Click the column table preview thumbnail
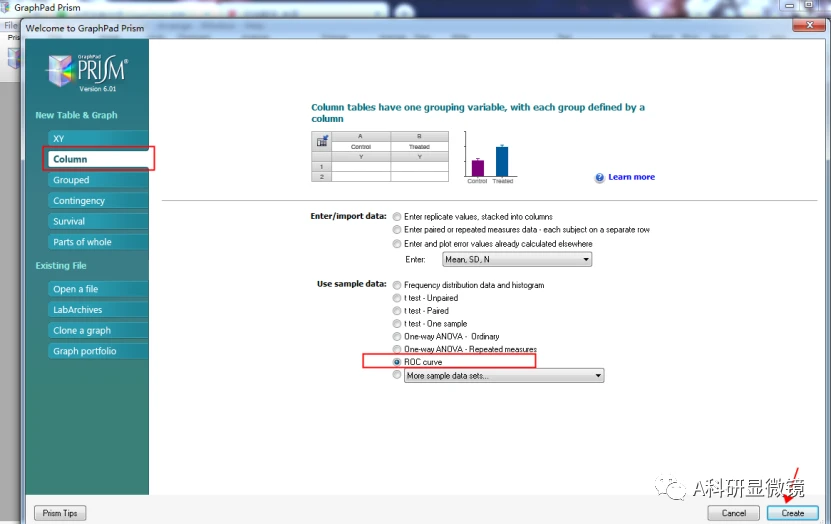 point(380,157)
